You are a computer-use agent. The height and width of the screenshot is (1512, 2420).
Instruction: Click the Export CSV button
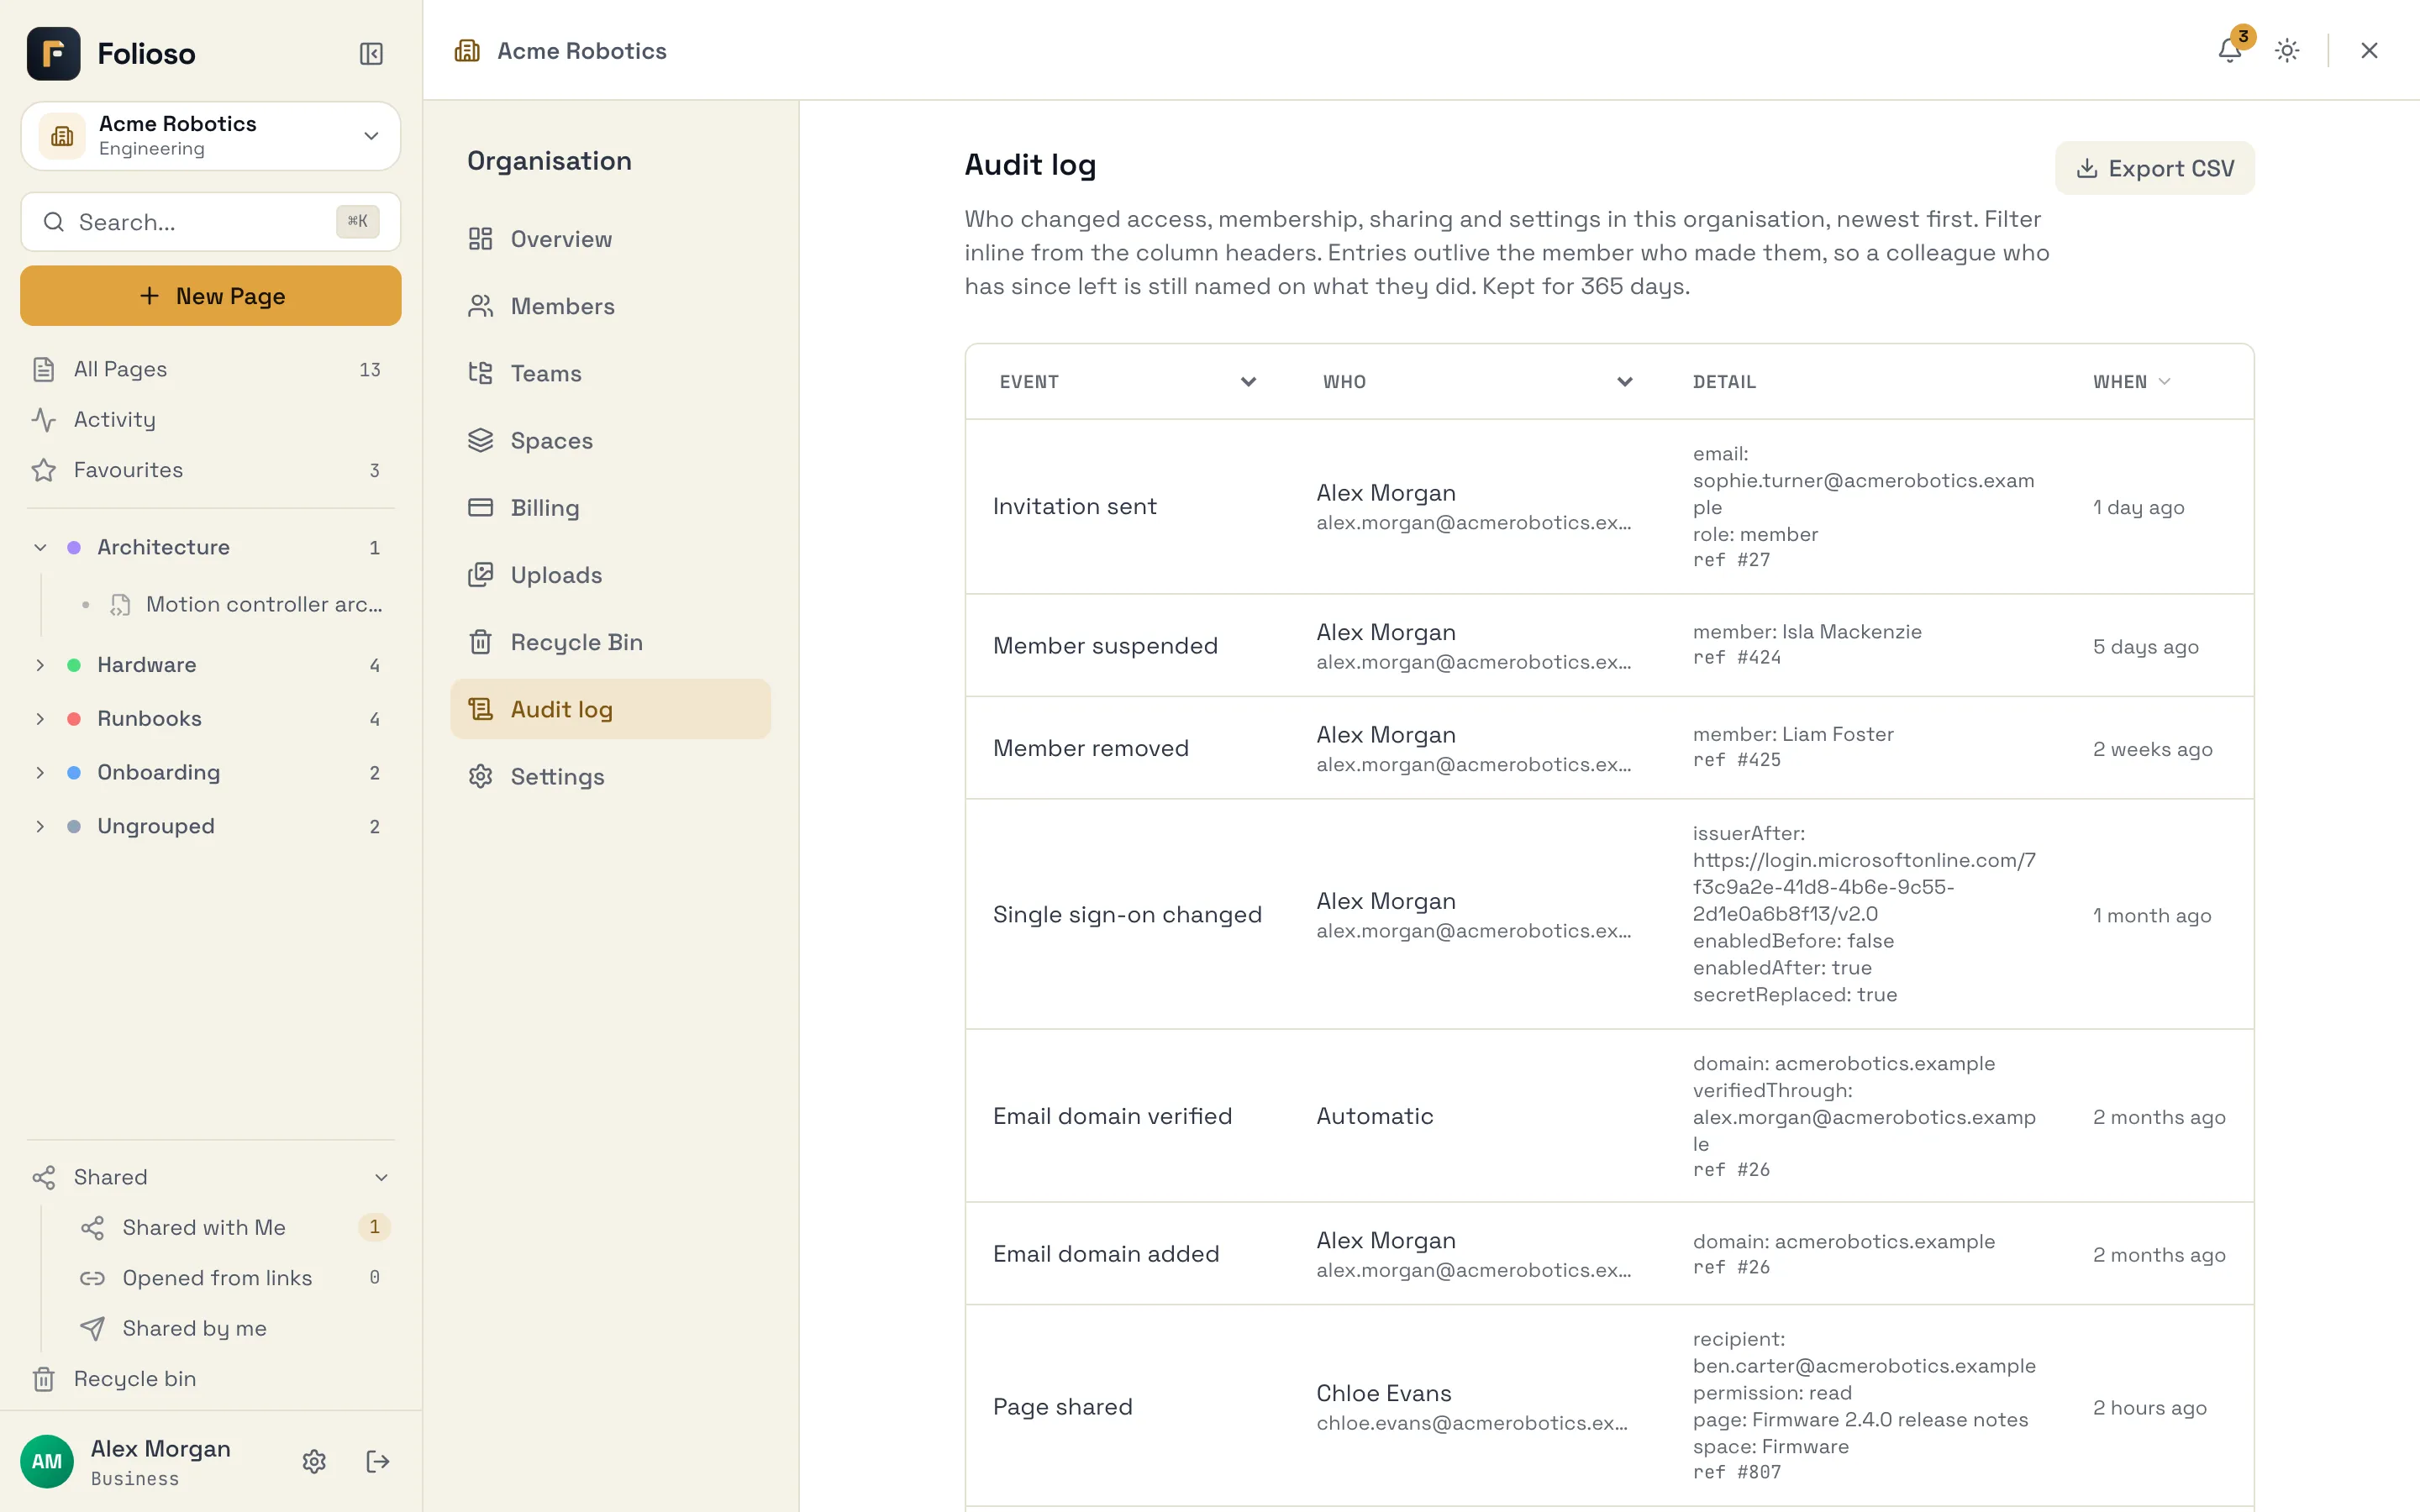2154,168
